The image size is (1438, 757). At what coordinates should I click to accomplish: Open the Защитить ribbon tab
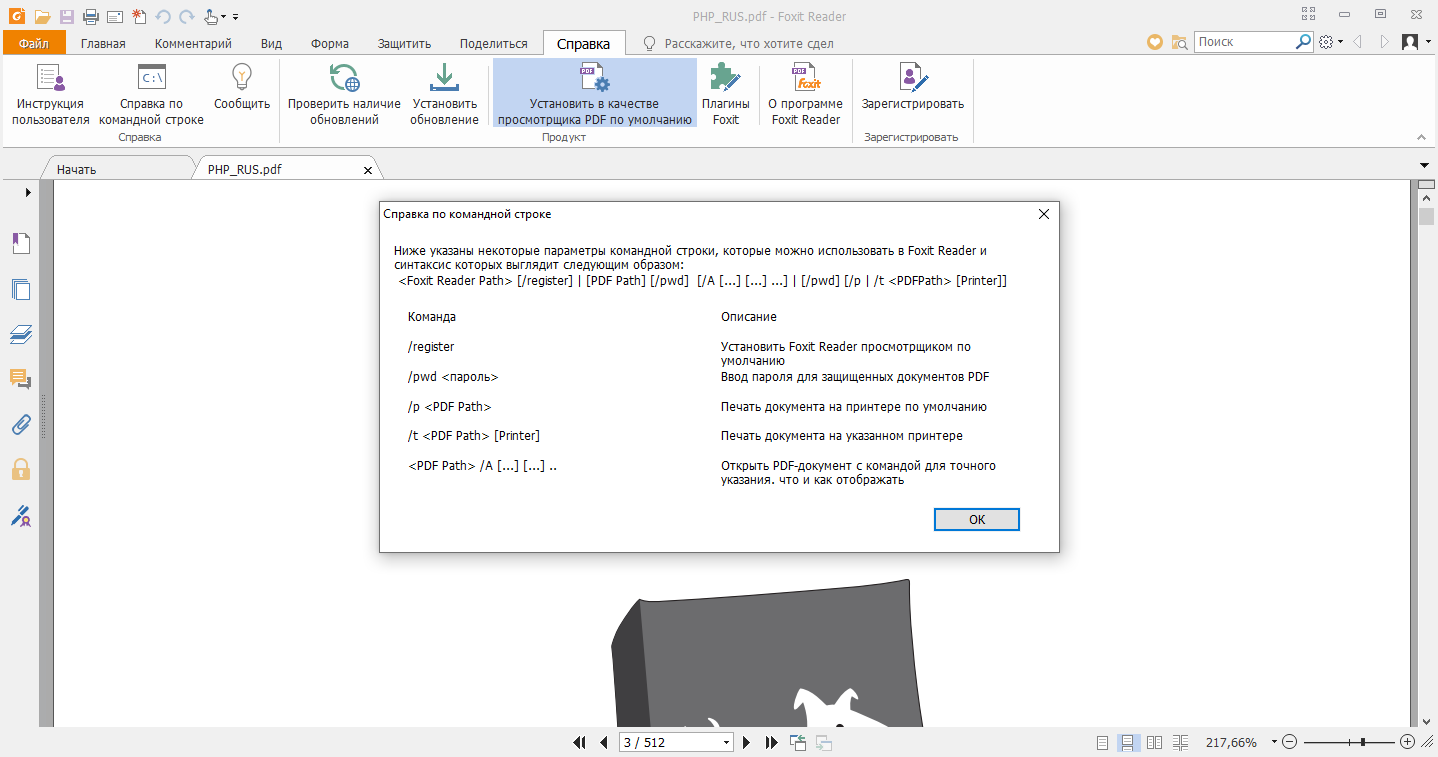[x=404, y=43]
